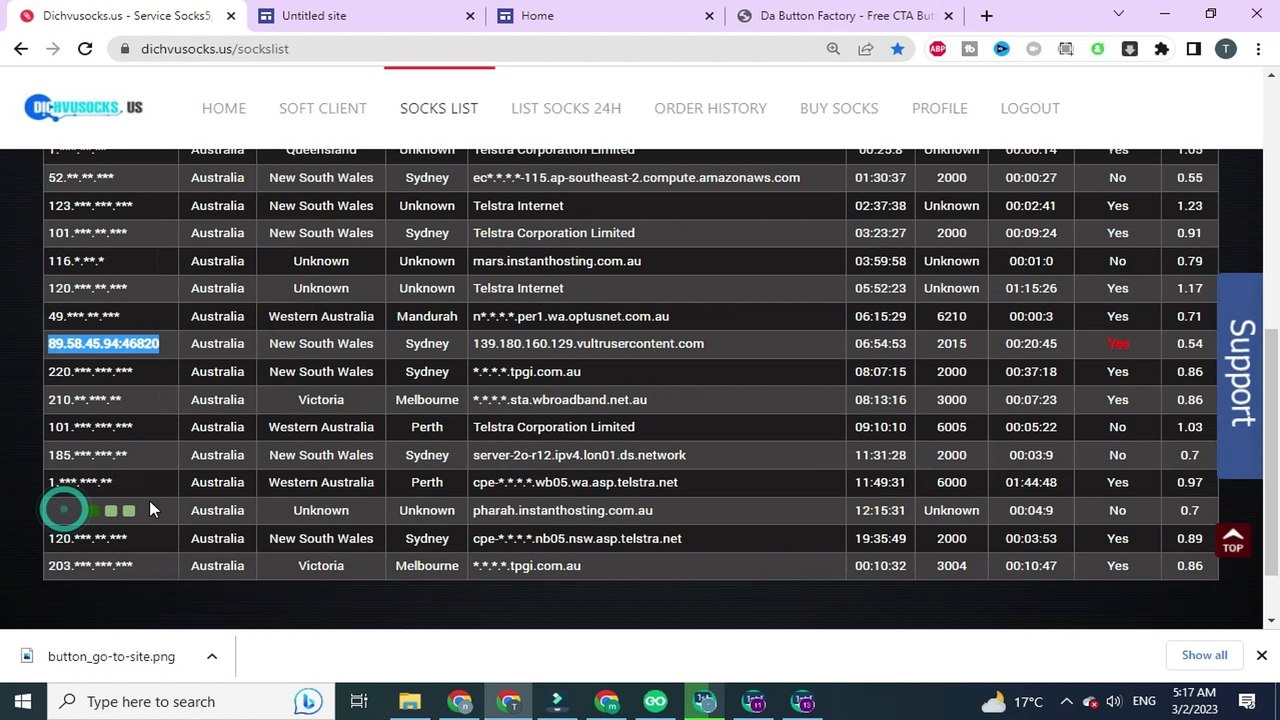Open the green circle extension icon
Screen dimensions: 1280x720
[x=1097, y=49]
